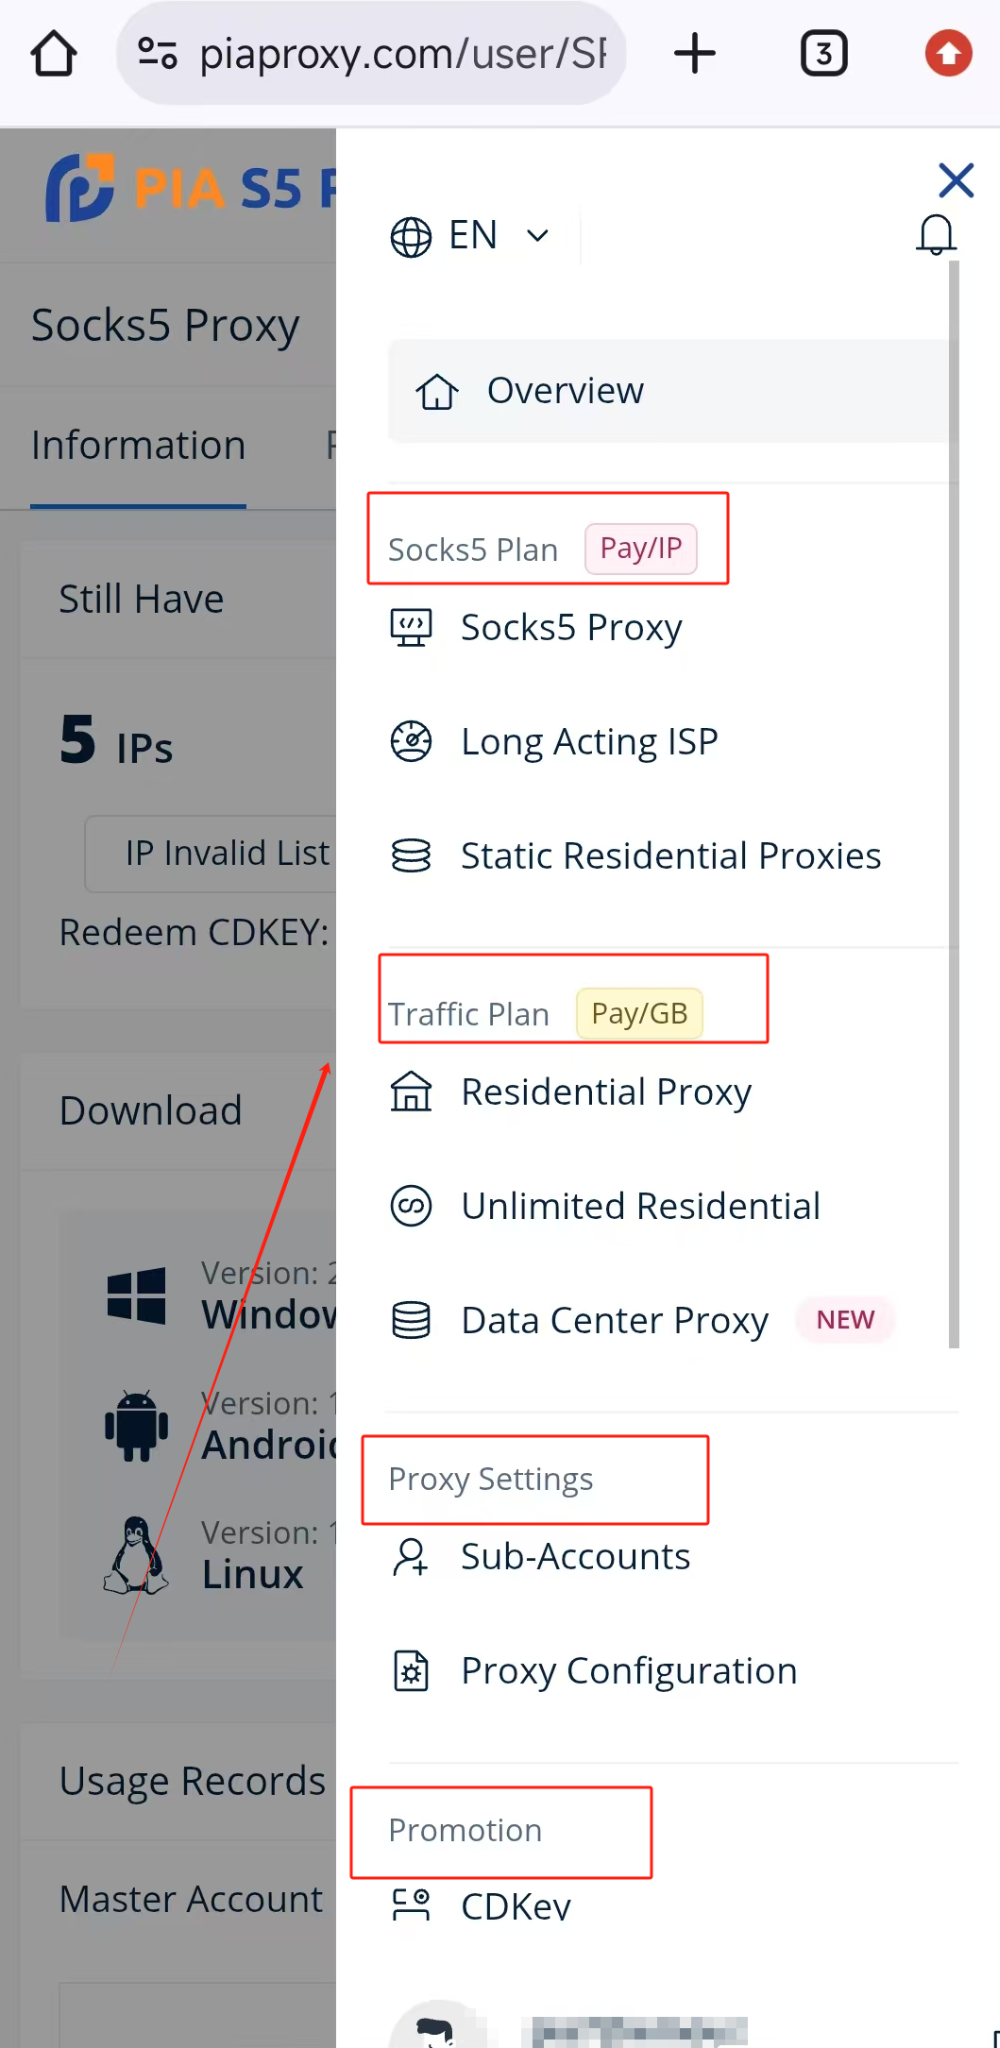Screen dimensions: 1000x2048
Task: Close the side navigation menu
Action: [x=956, y=181]
